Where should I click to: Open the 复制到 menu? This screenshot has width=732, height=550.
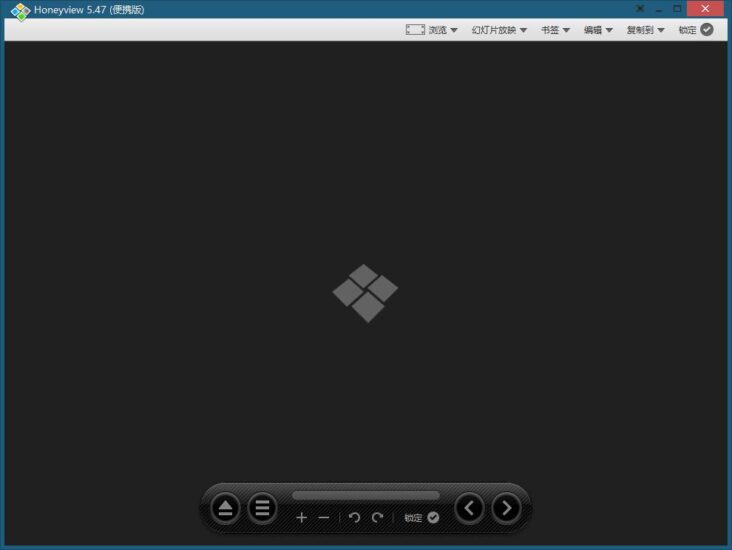coord(645,30)
